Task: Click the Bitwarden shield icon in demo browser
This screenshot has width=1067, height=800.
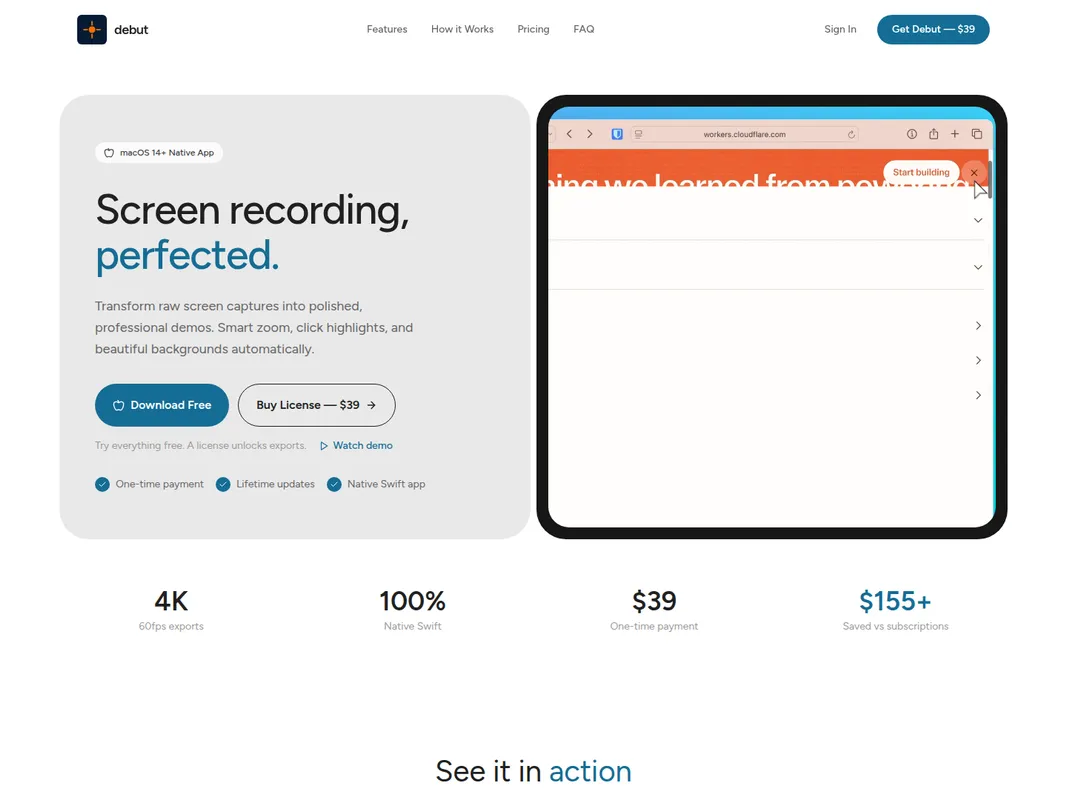Action: tap(618, 134)
